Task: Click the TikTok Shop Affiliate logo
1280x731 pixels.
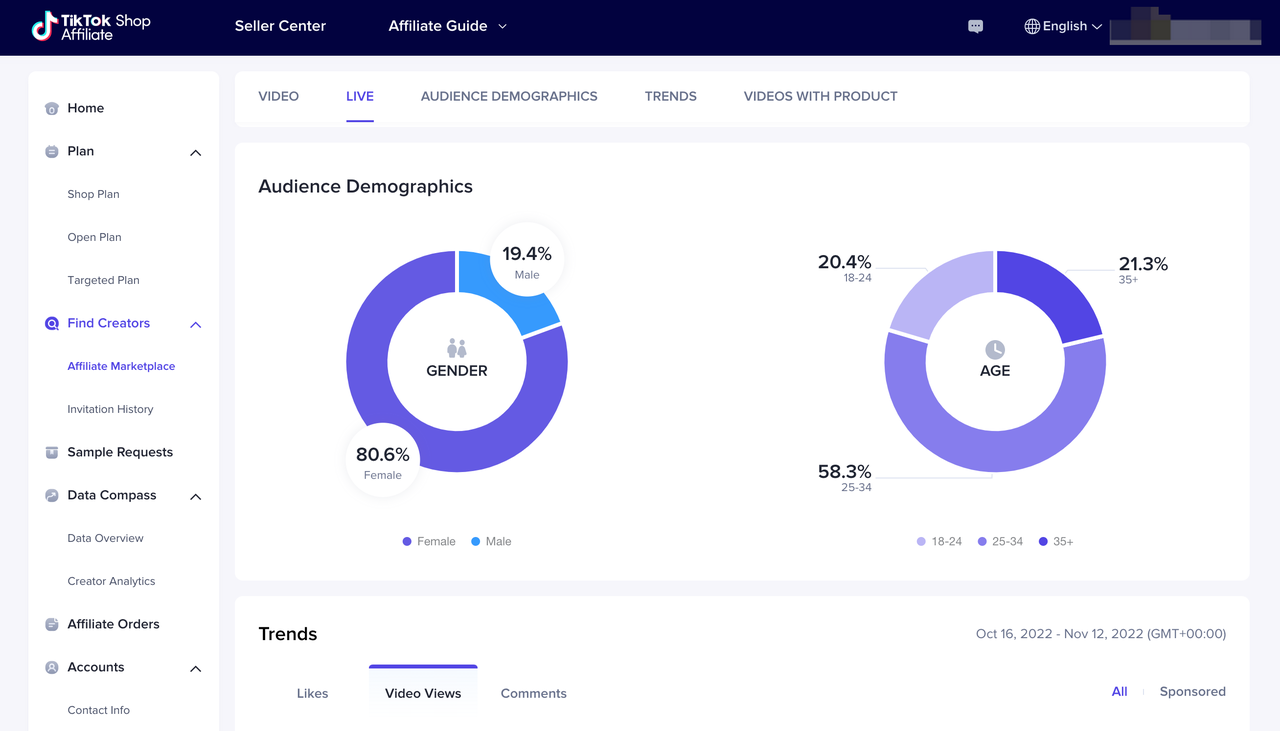Action: coord(90,27)
